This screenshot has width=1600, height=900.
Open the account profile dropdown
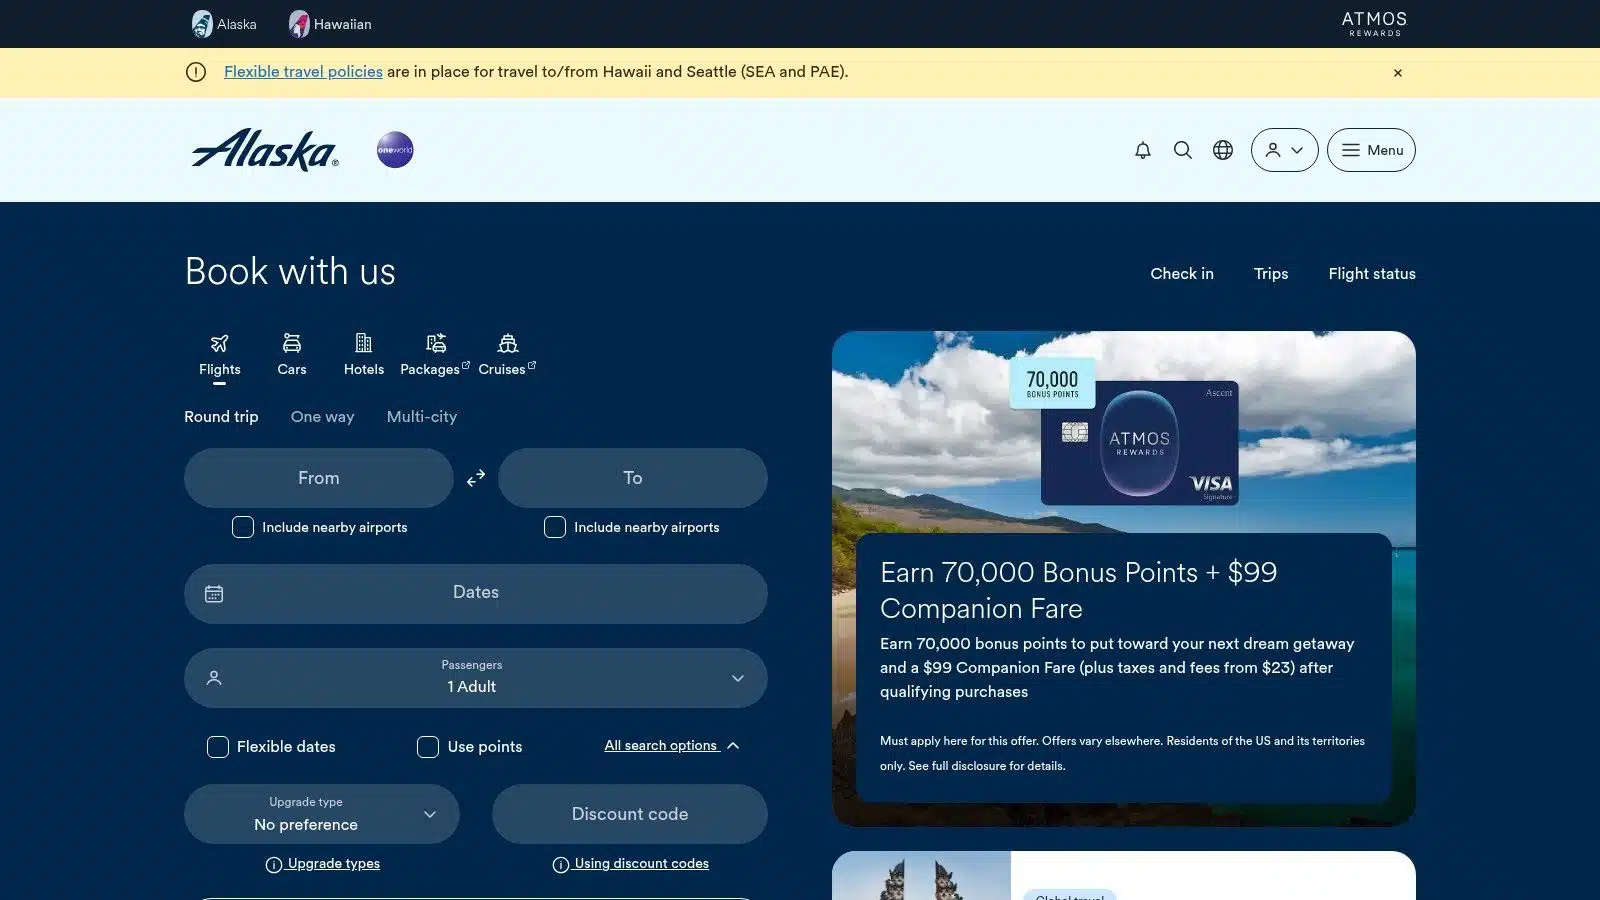click(1285, 150)
